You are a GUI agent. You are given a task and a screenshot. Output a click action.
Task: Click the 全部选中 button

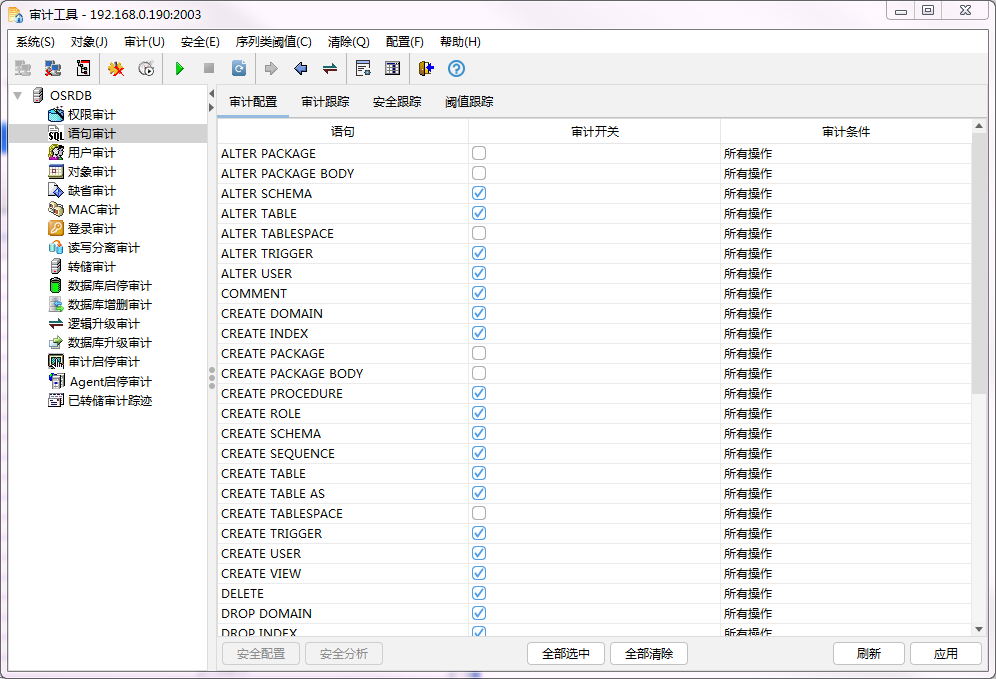tap(566, 654)
